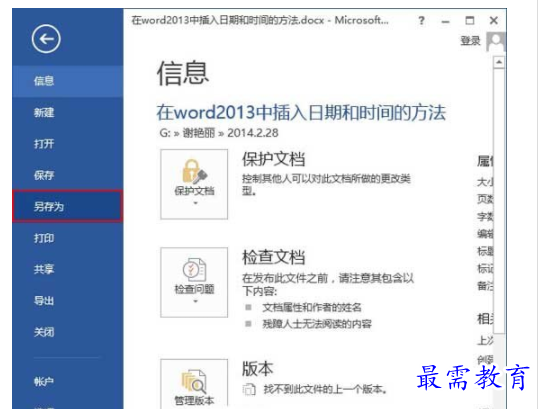Open the Manage Versions icon button
This screenshot has width=538, height=409.
(x=194, y=384)
